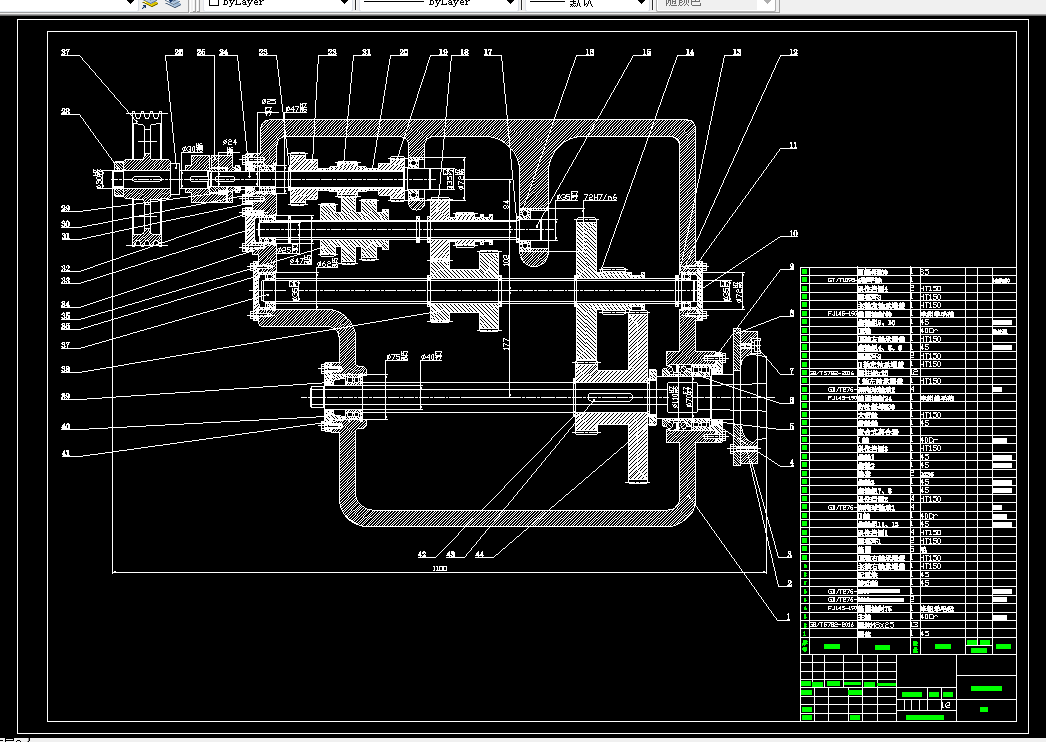Click the Layer Previous icon in toolbar
Screen dimensions: 1046x742
click(149, 3)
